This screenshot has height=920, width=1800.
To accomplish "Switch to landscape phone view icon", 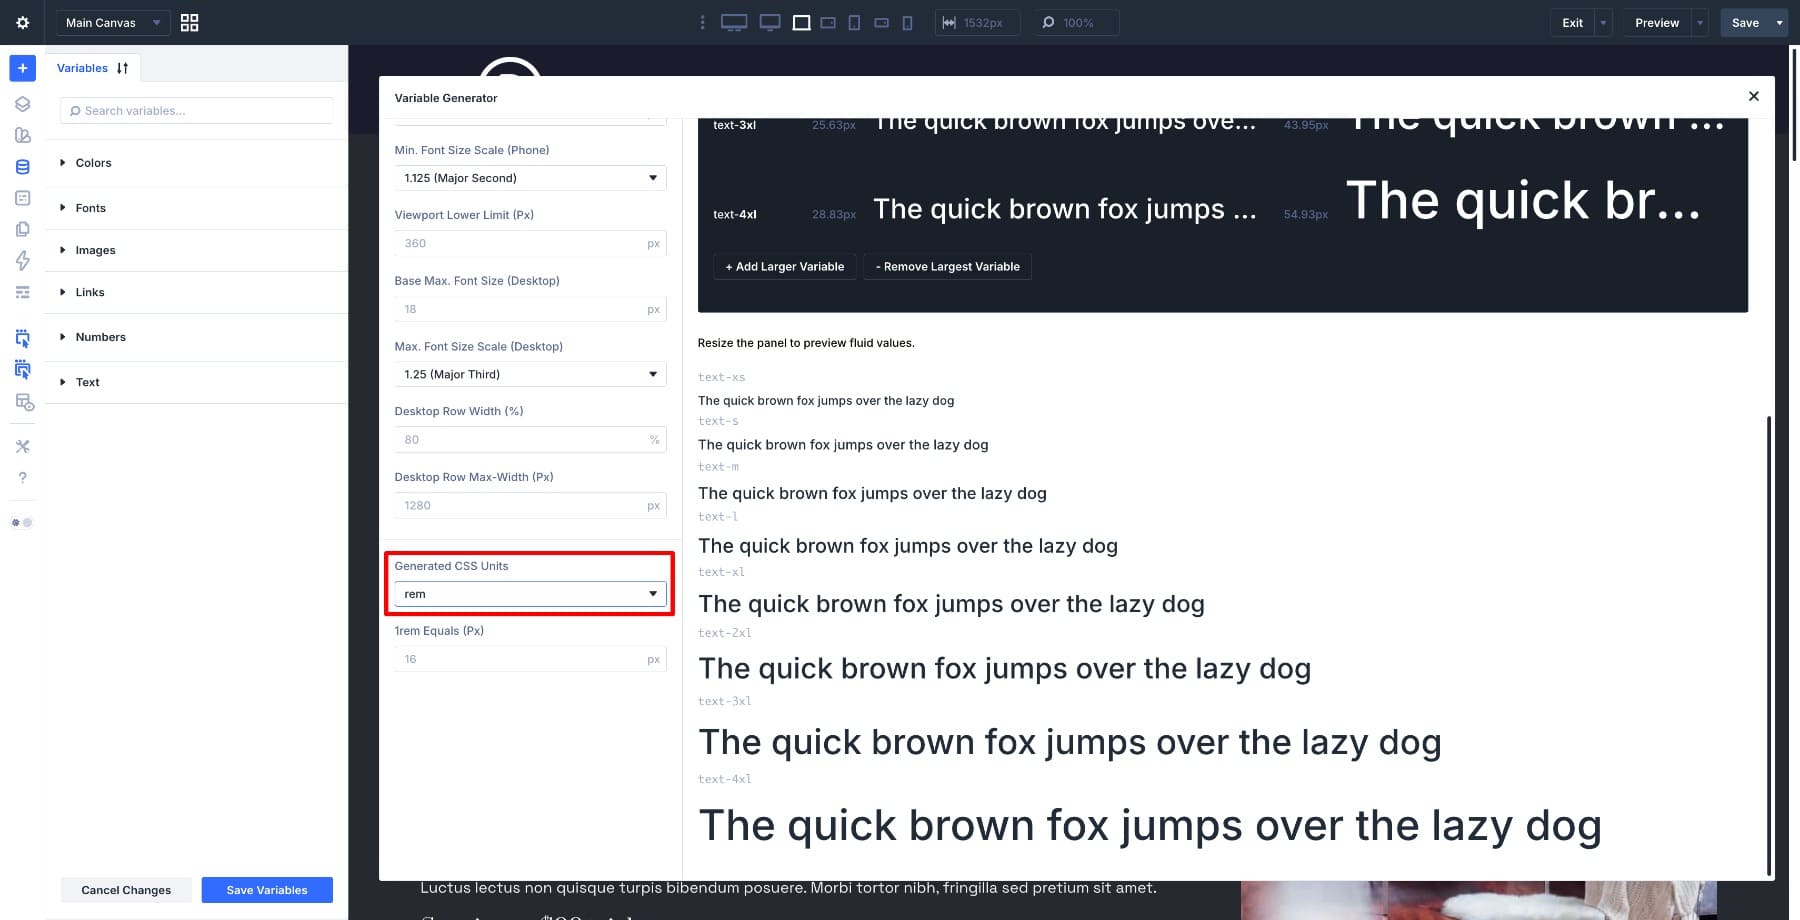I will click(881, 22).
